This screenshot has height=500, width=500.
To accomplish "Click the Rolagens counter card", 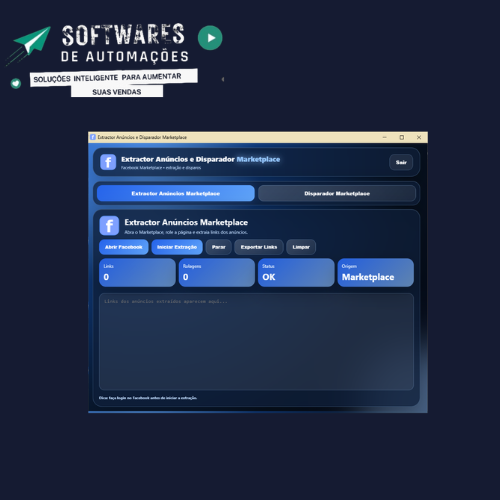I will pos(217,273).
